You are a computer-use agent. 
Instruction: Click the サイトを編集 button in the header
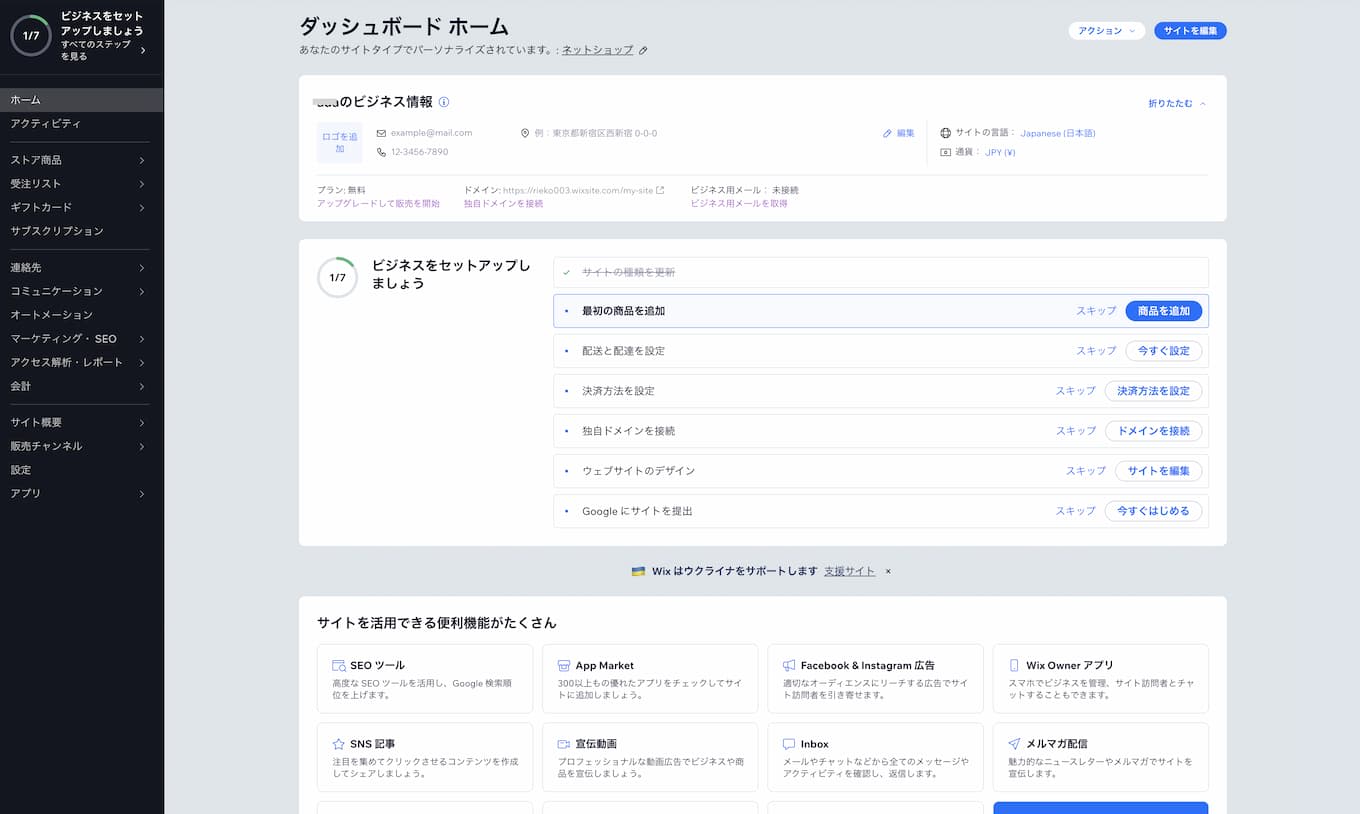point(1190,31)
